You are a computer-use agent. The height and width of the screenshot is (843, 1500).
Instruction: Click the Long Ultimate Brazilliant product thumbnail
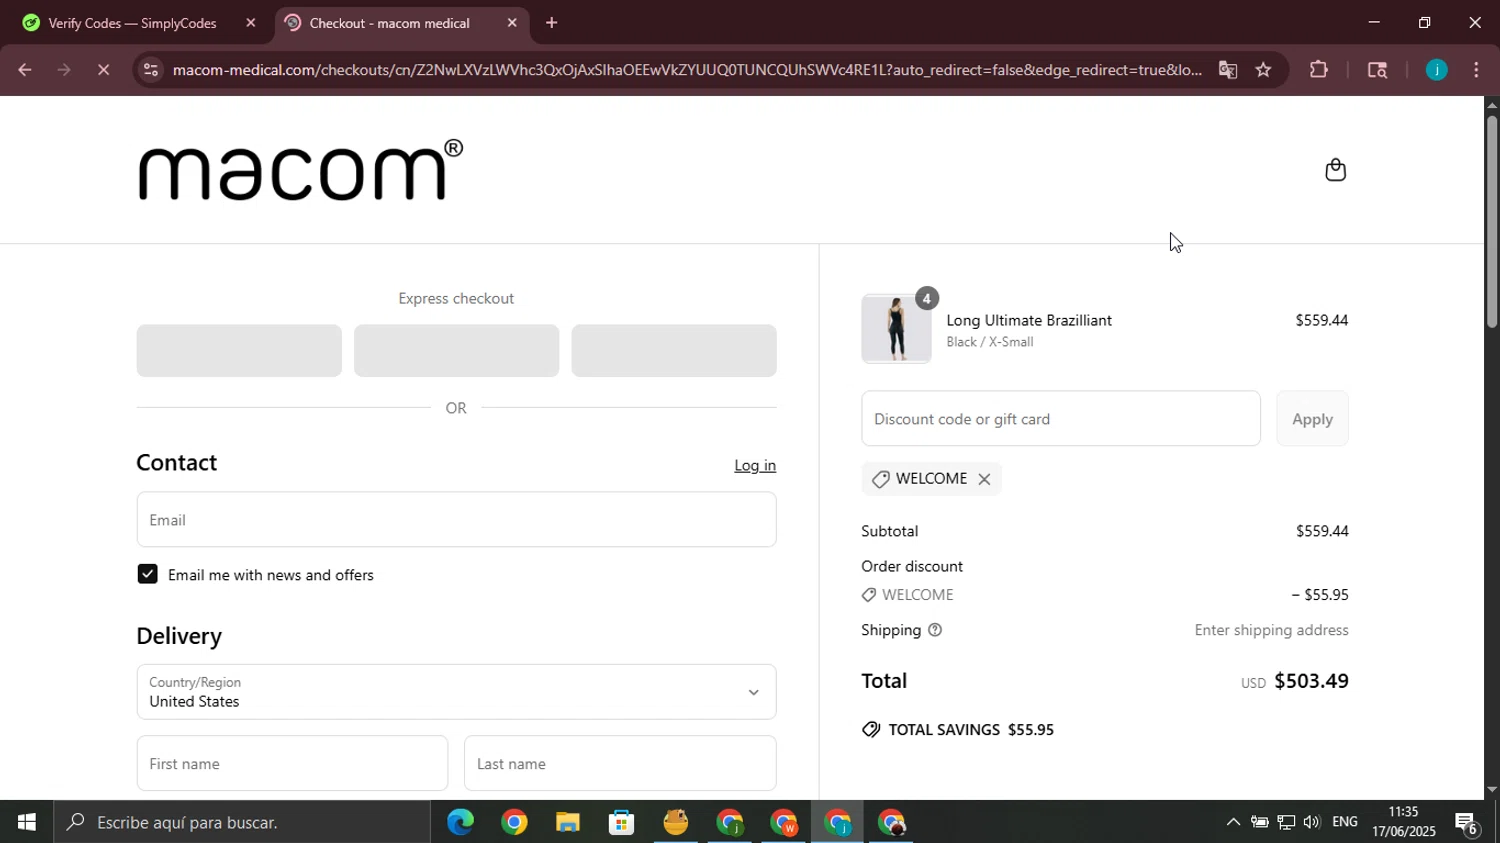coord(896,329)
